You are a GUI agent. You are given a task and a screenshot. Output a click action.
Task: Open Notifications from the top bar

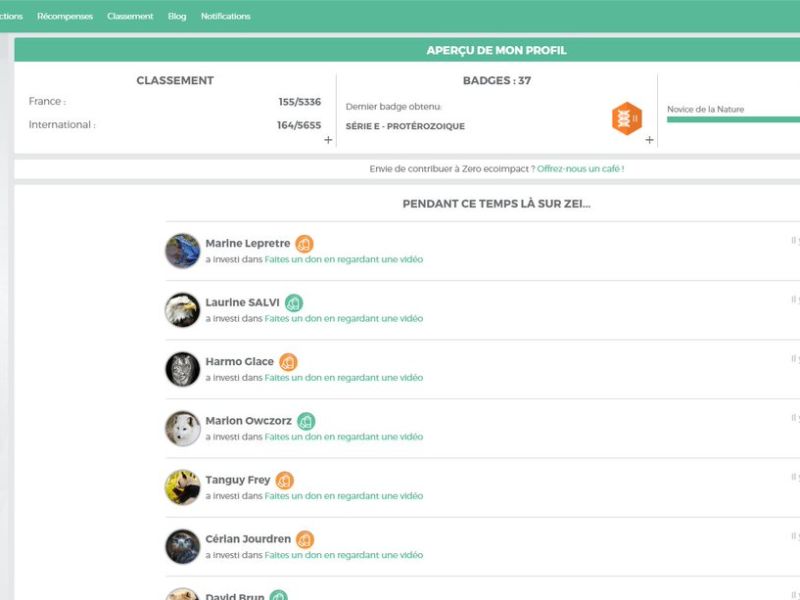point(226,16)
